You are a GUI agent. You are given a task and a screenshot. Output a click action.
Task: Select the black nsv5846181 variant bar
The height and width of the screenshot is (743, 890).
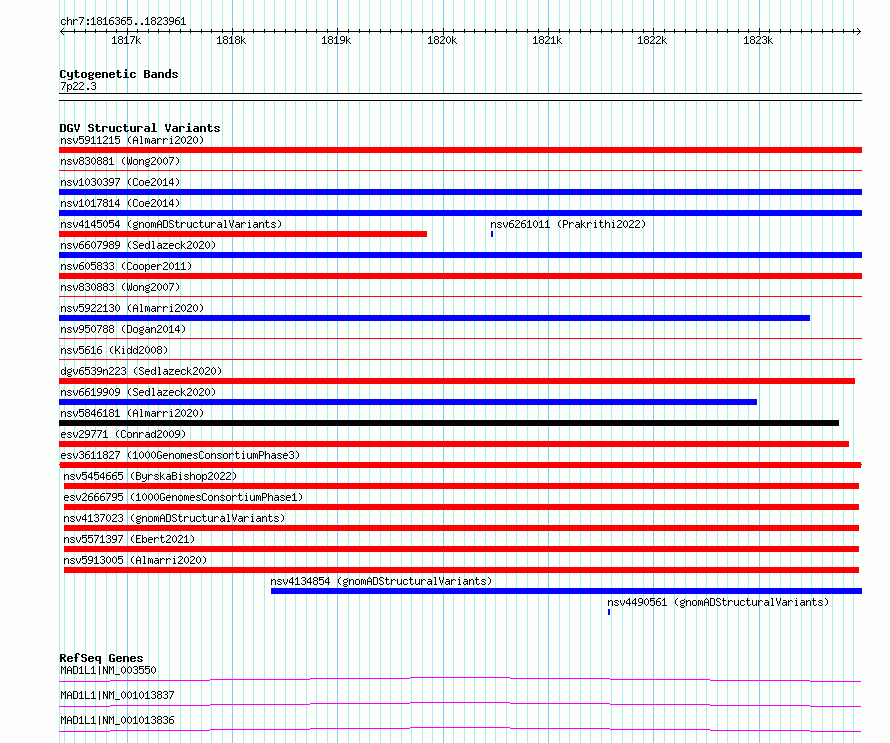[449, 423]
